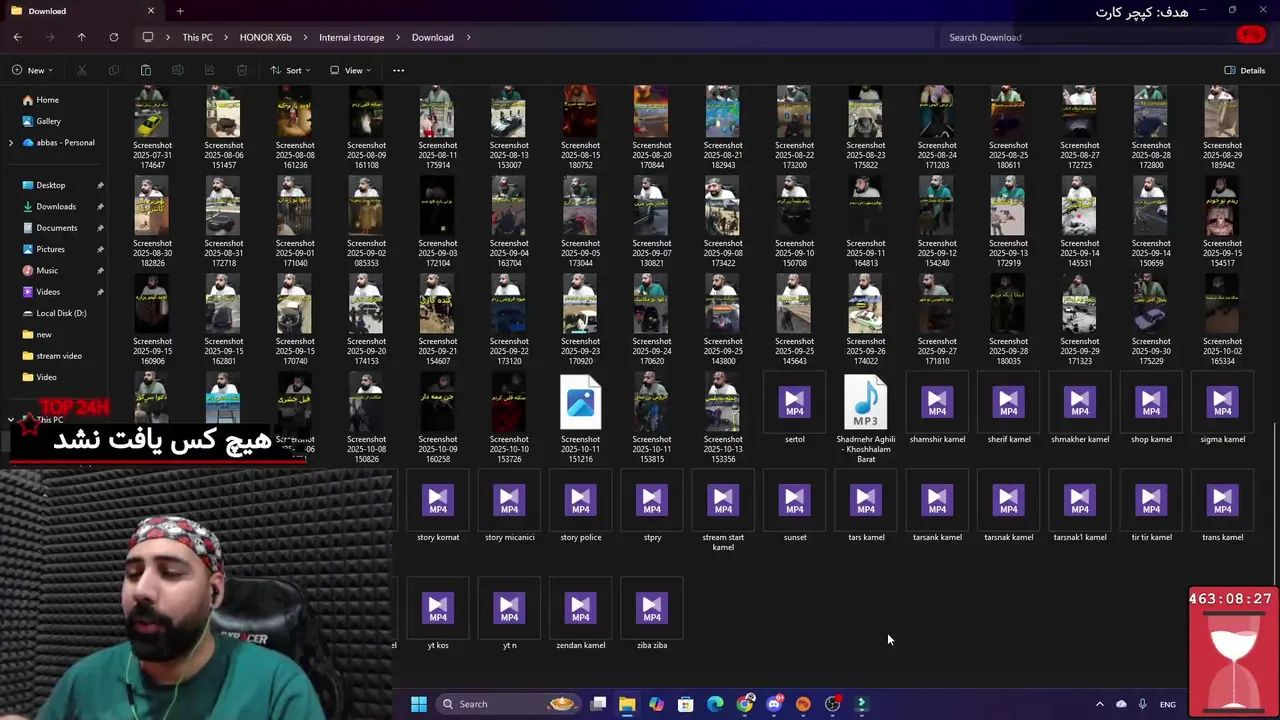Select the Screenshot 2025-10-11 151216 image file
This screenshot has height=720, width=1280.
tap(581, 419)
